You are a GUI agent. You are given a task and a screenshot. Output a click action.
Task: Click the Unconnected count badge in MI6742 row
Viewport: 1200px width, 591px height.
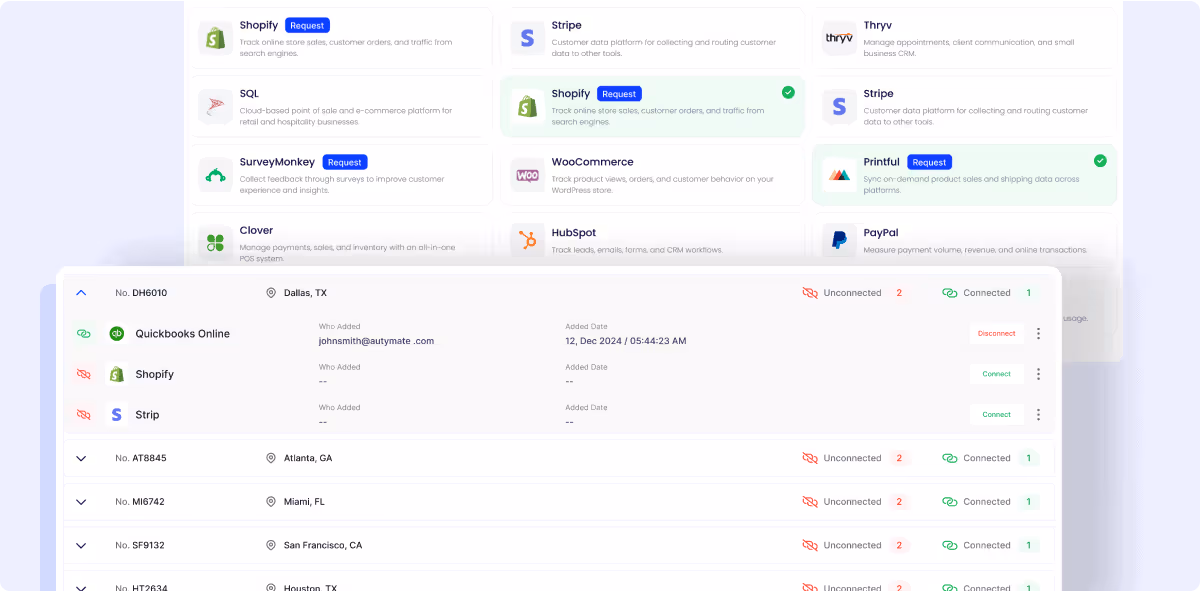click(x=899, y=502)
